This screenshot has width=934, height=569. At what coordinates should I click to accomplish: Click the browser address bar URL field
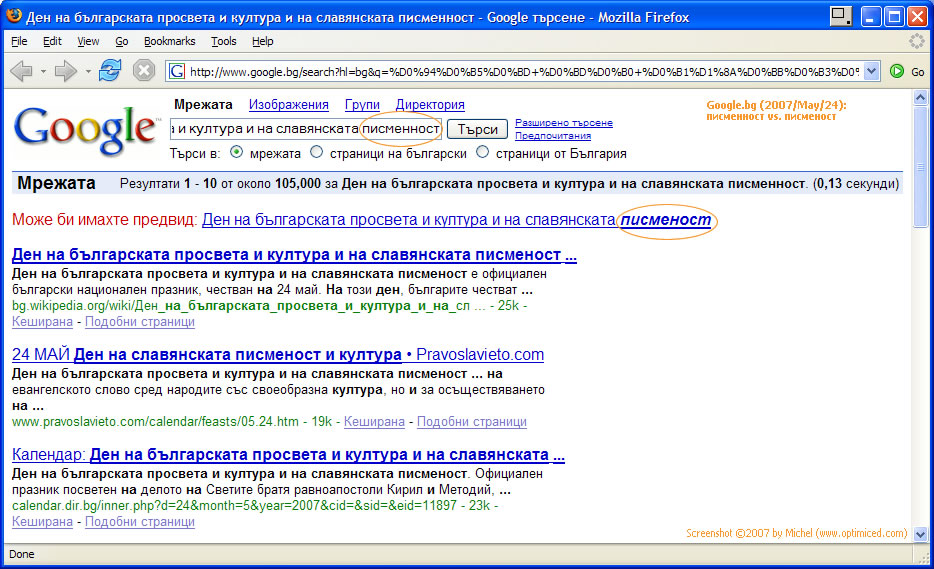click(524, 71)
